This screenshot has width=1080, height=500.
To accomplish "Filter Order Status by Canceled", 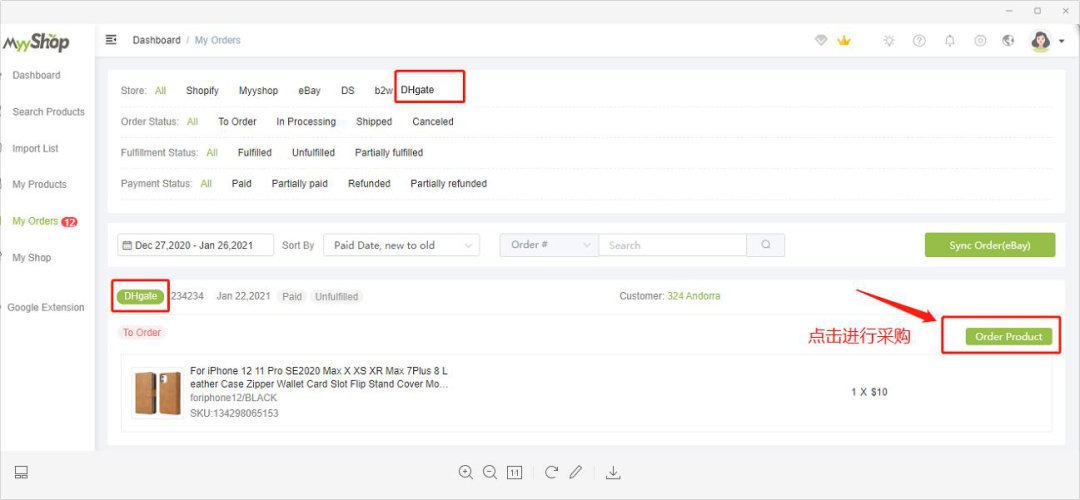I will point(433,122).
